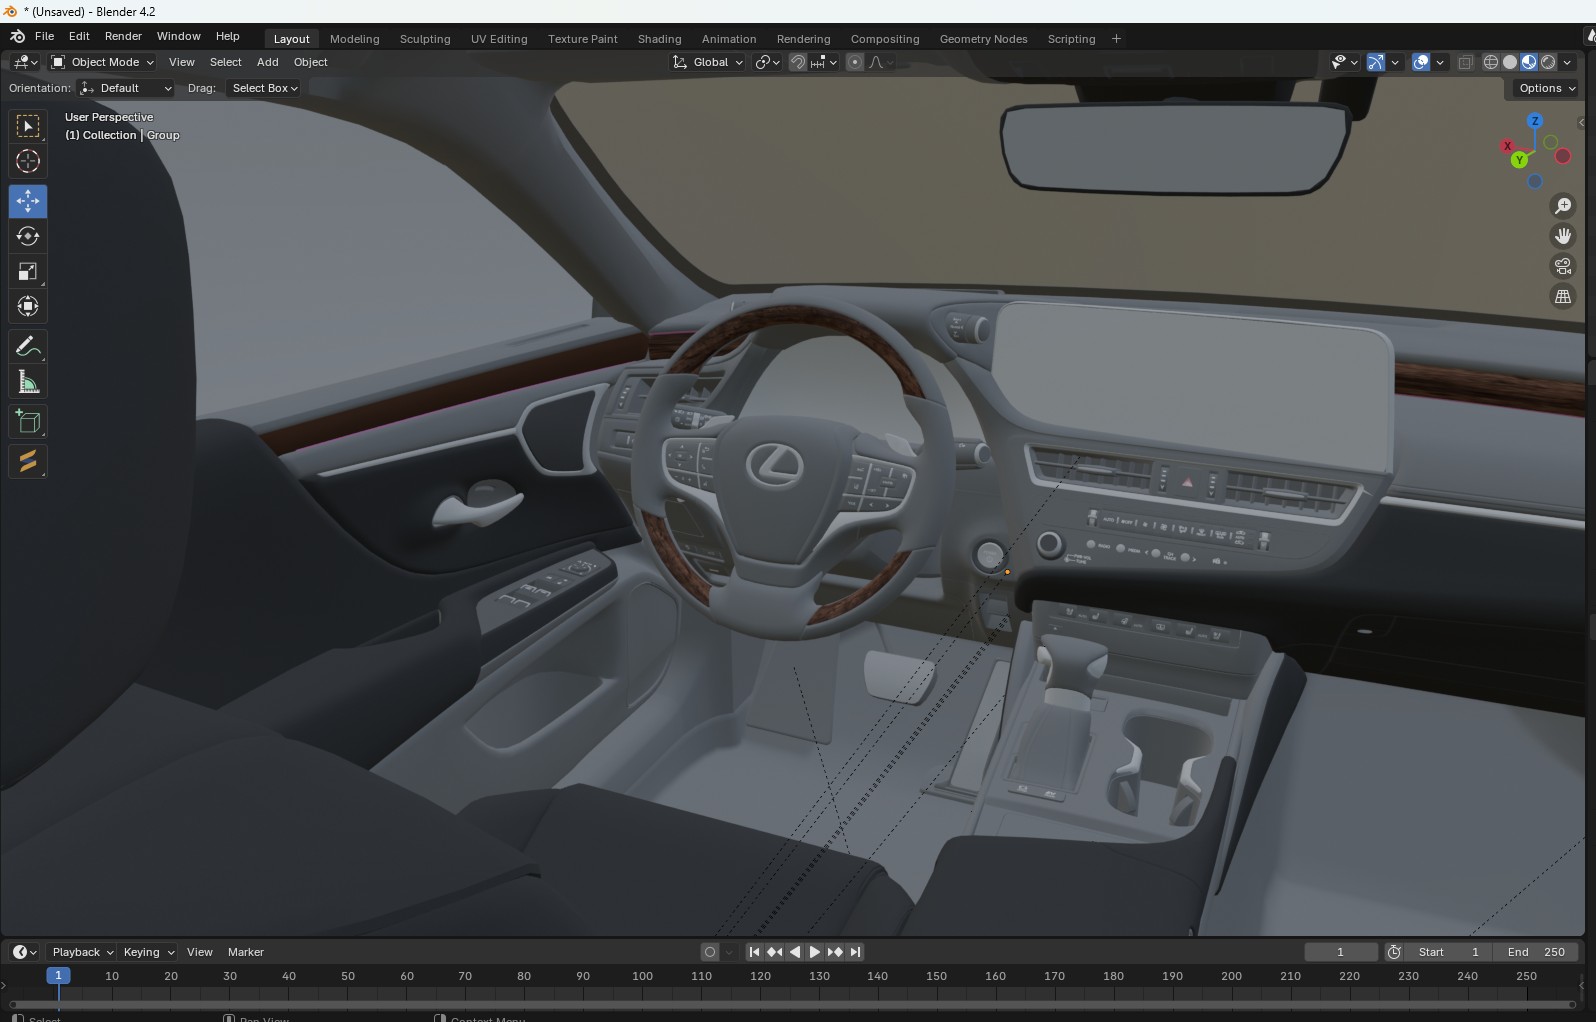The height and width of the screenshot is (1022, 1596).
Task: Open the Edit menu
Action: 79,36
